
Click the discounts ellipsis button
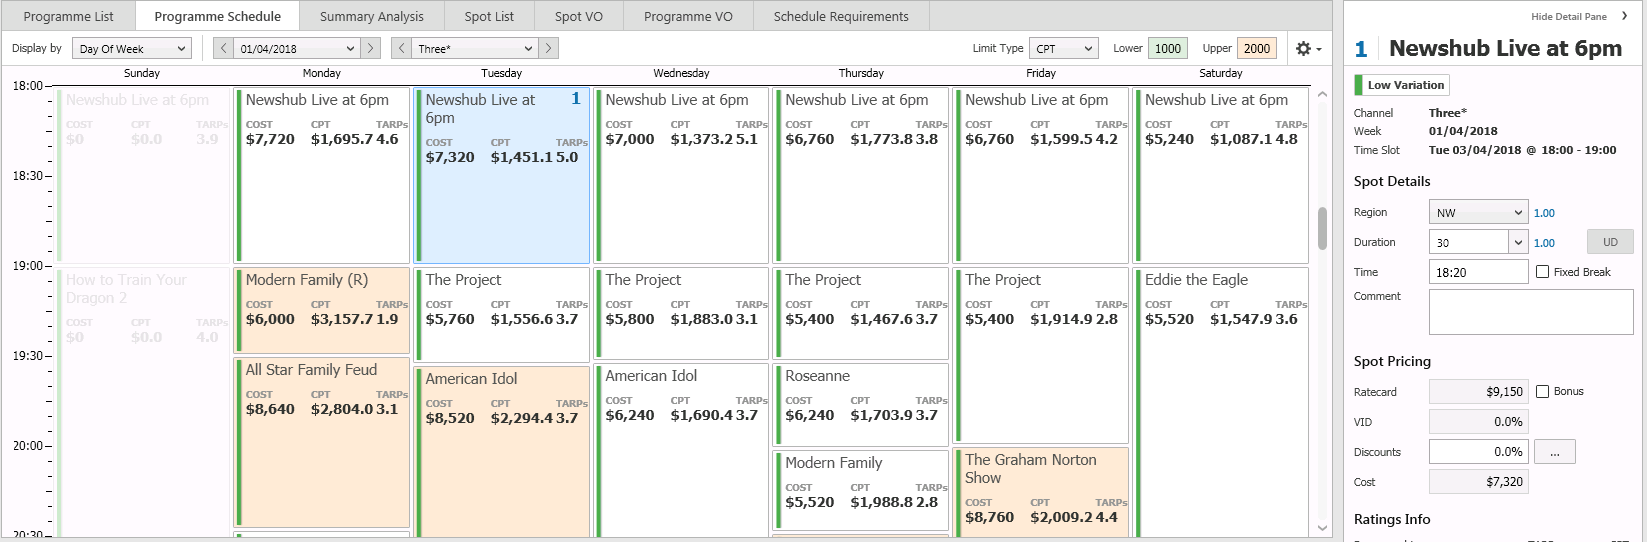1555,452
